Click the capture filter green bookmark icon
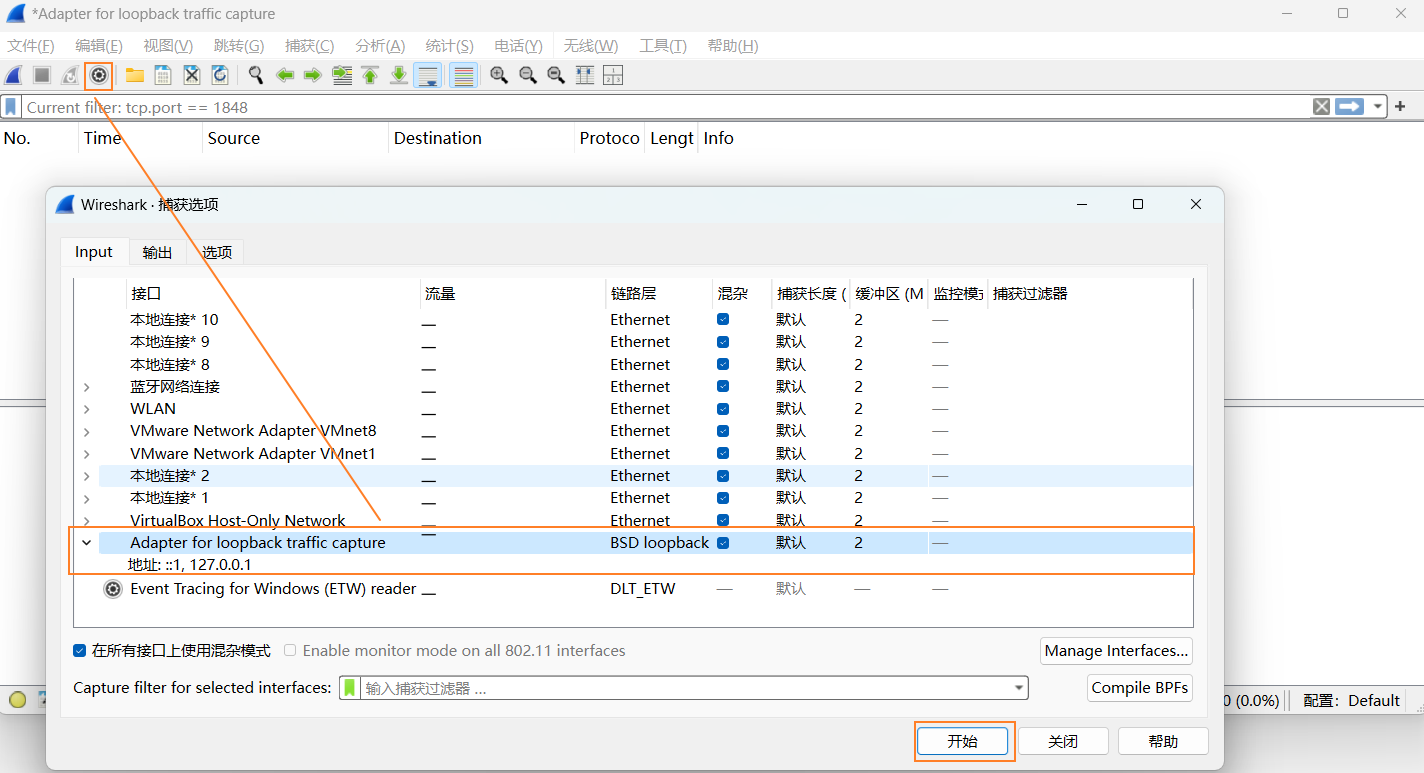 tap(350, 688)
